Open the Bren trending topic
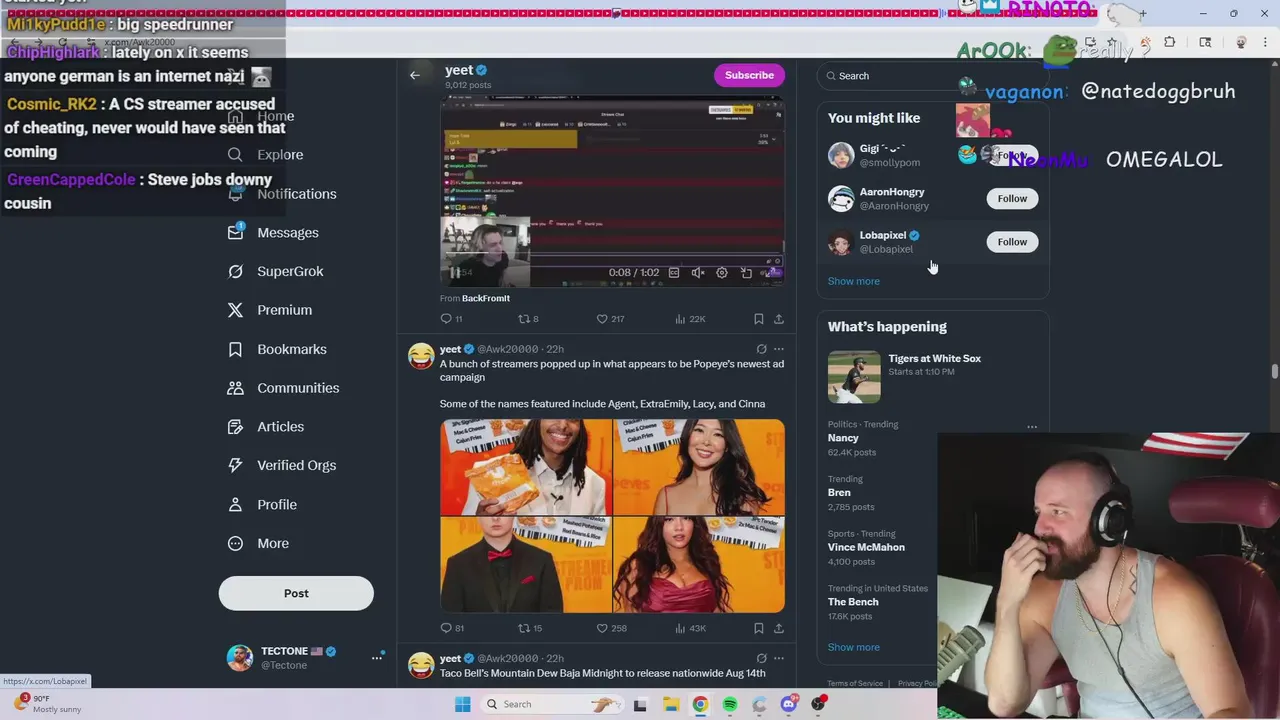The width and height of the screenshot is (1280, 720). pos(839,492)
